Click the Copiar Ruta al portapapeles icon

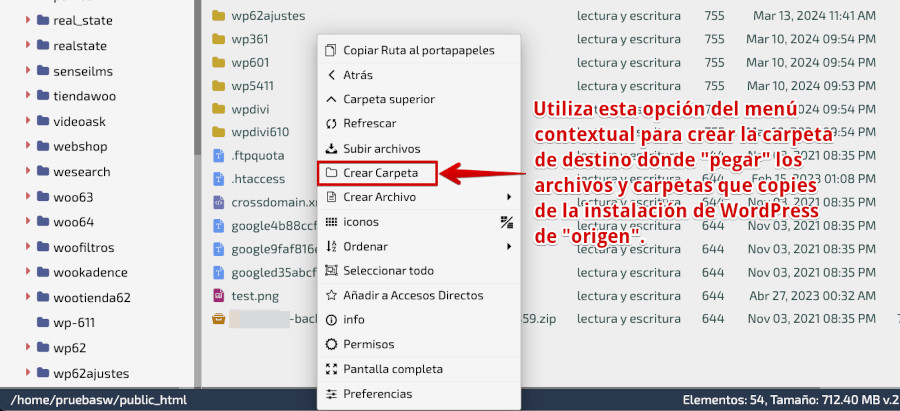pyautogui.click(x=331, y=51)
